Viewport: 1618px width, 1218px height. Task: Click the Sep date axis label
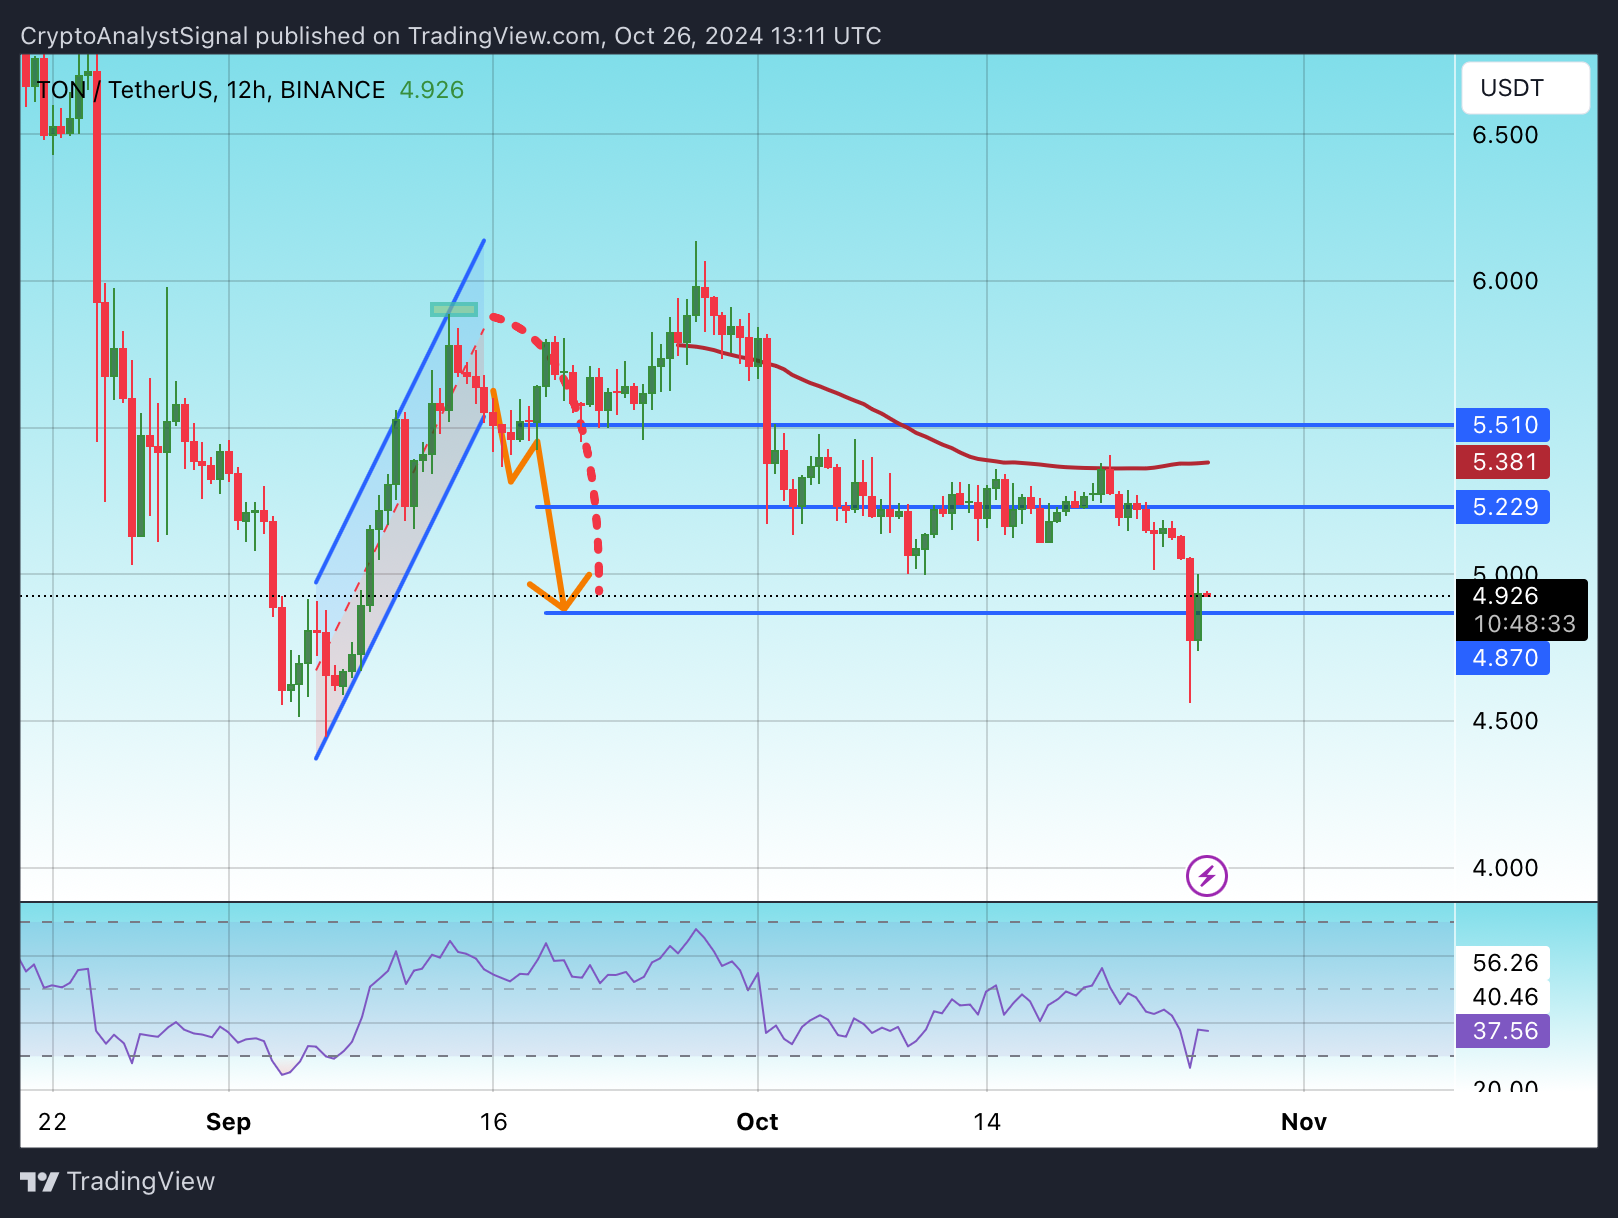point(228,1122)
